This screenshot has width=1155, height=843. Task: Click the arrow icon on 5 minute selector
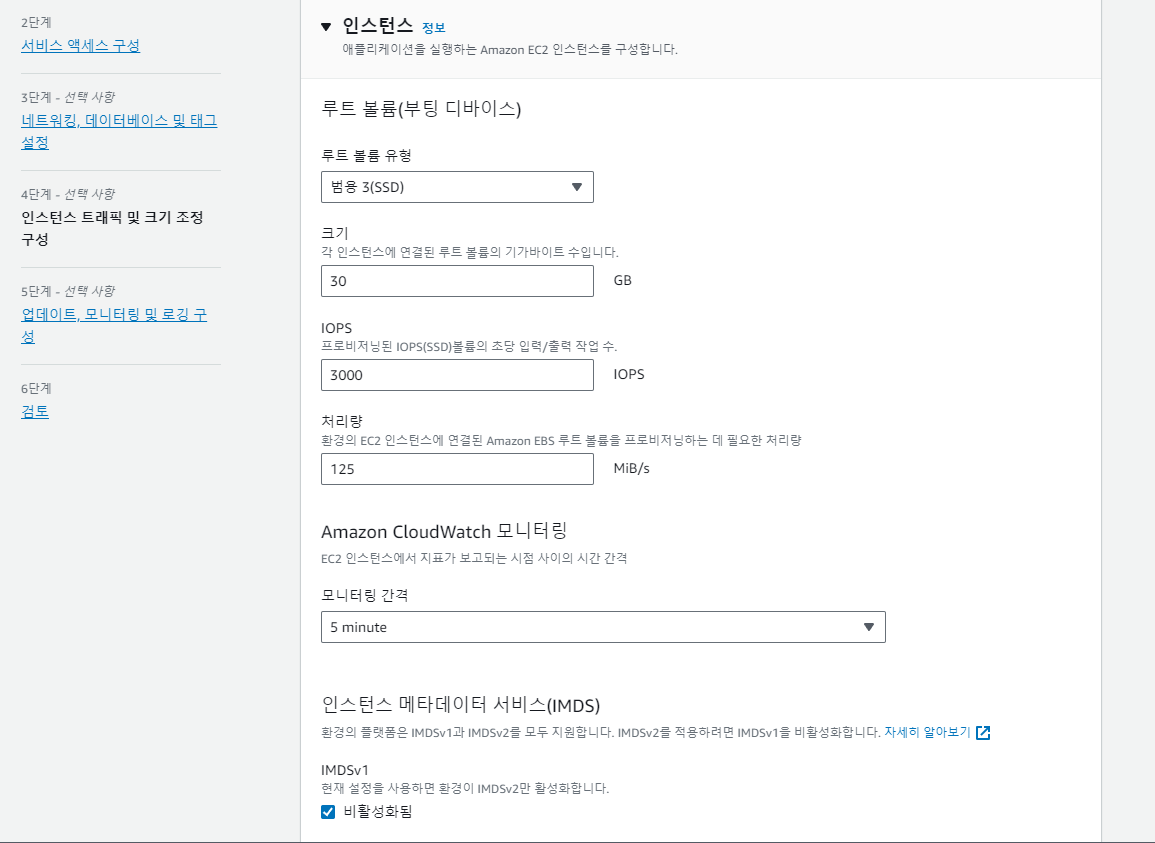pyautogui.click(x=868, y=627)
